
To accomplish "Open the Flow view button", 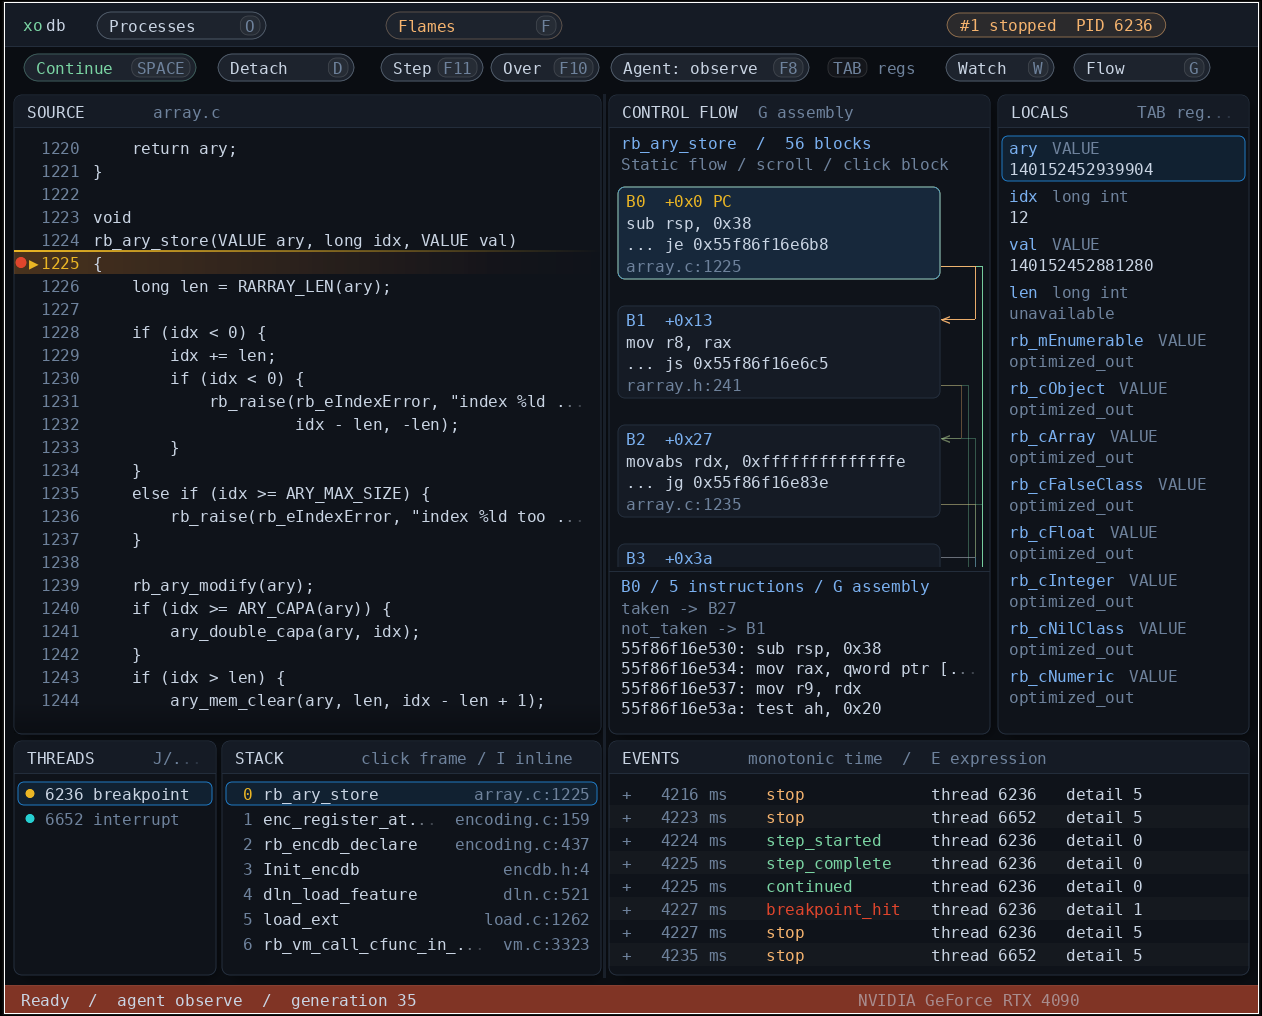I will point(1142,68).
